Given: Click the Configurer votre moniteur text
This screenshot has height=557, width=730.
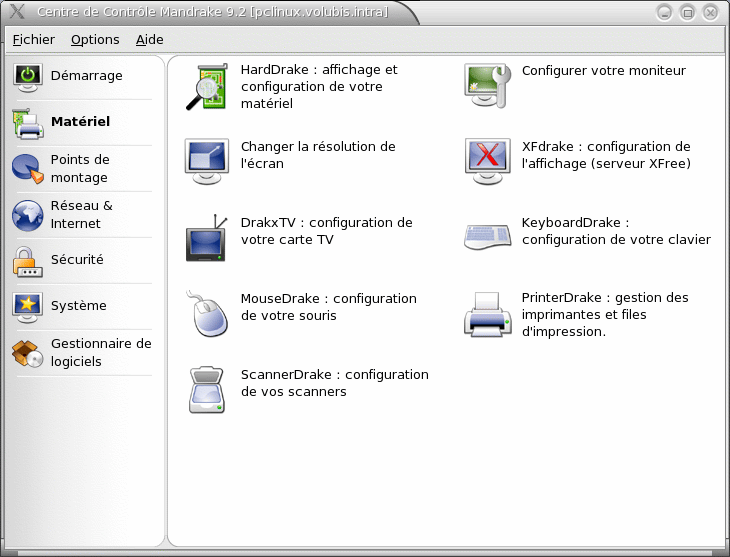Looking at the screenshot, I should (603, 71).
